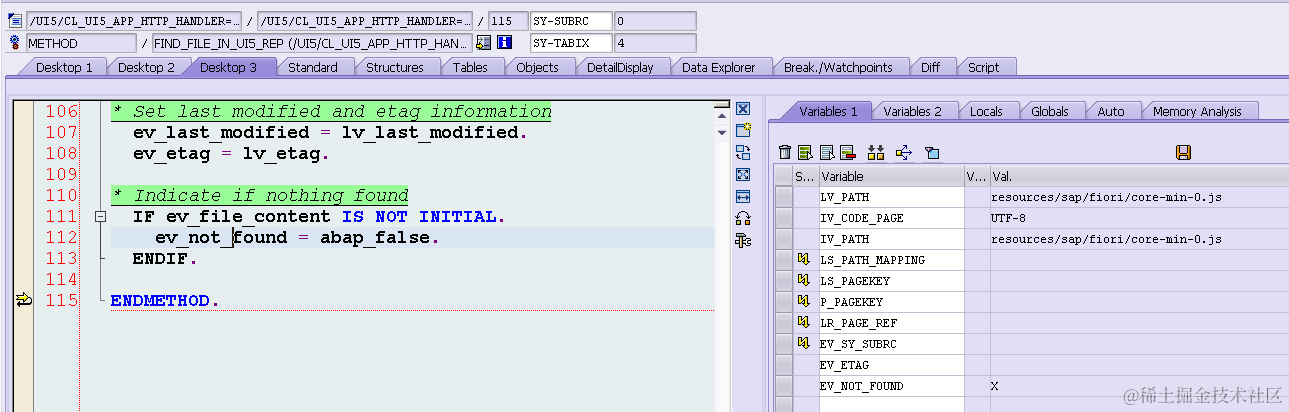Image resolution: width=1289 pixels, height=412 pixels.
Task: Click the METHOD type field
Action: click(x=81, y=43)
